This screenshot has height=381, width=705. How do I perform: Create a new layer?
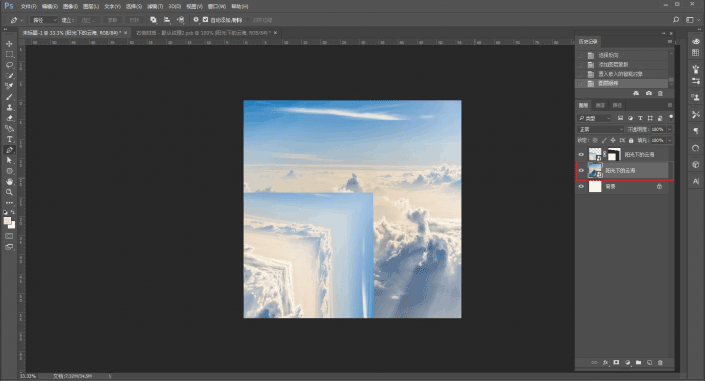tap(649, 362)
